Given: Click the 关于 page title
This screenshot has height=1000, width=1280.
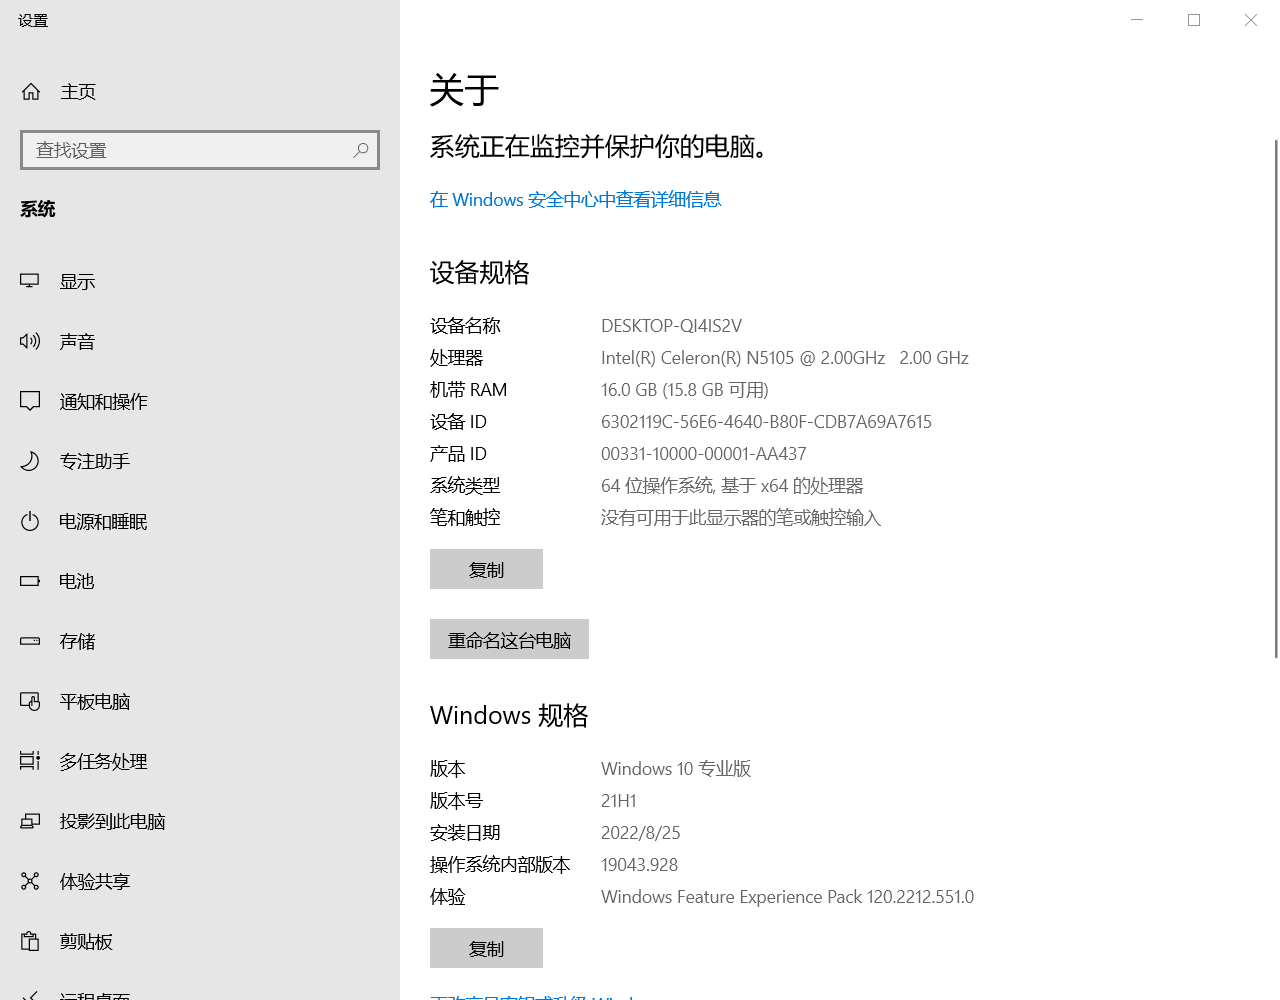Looking at the screenshot, I should (464, 90).
